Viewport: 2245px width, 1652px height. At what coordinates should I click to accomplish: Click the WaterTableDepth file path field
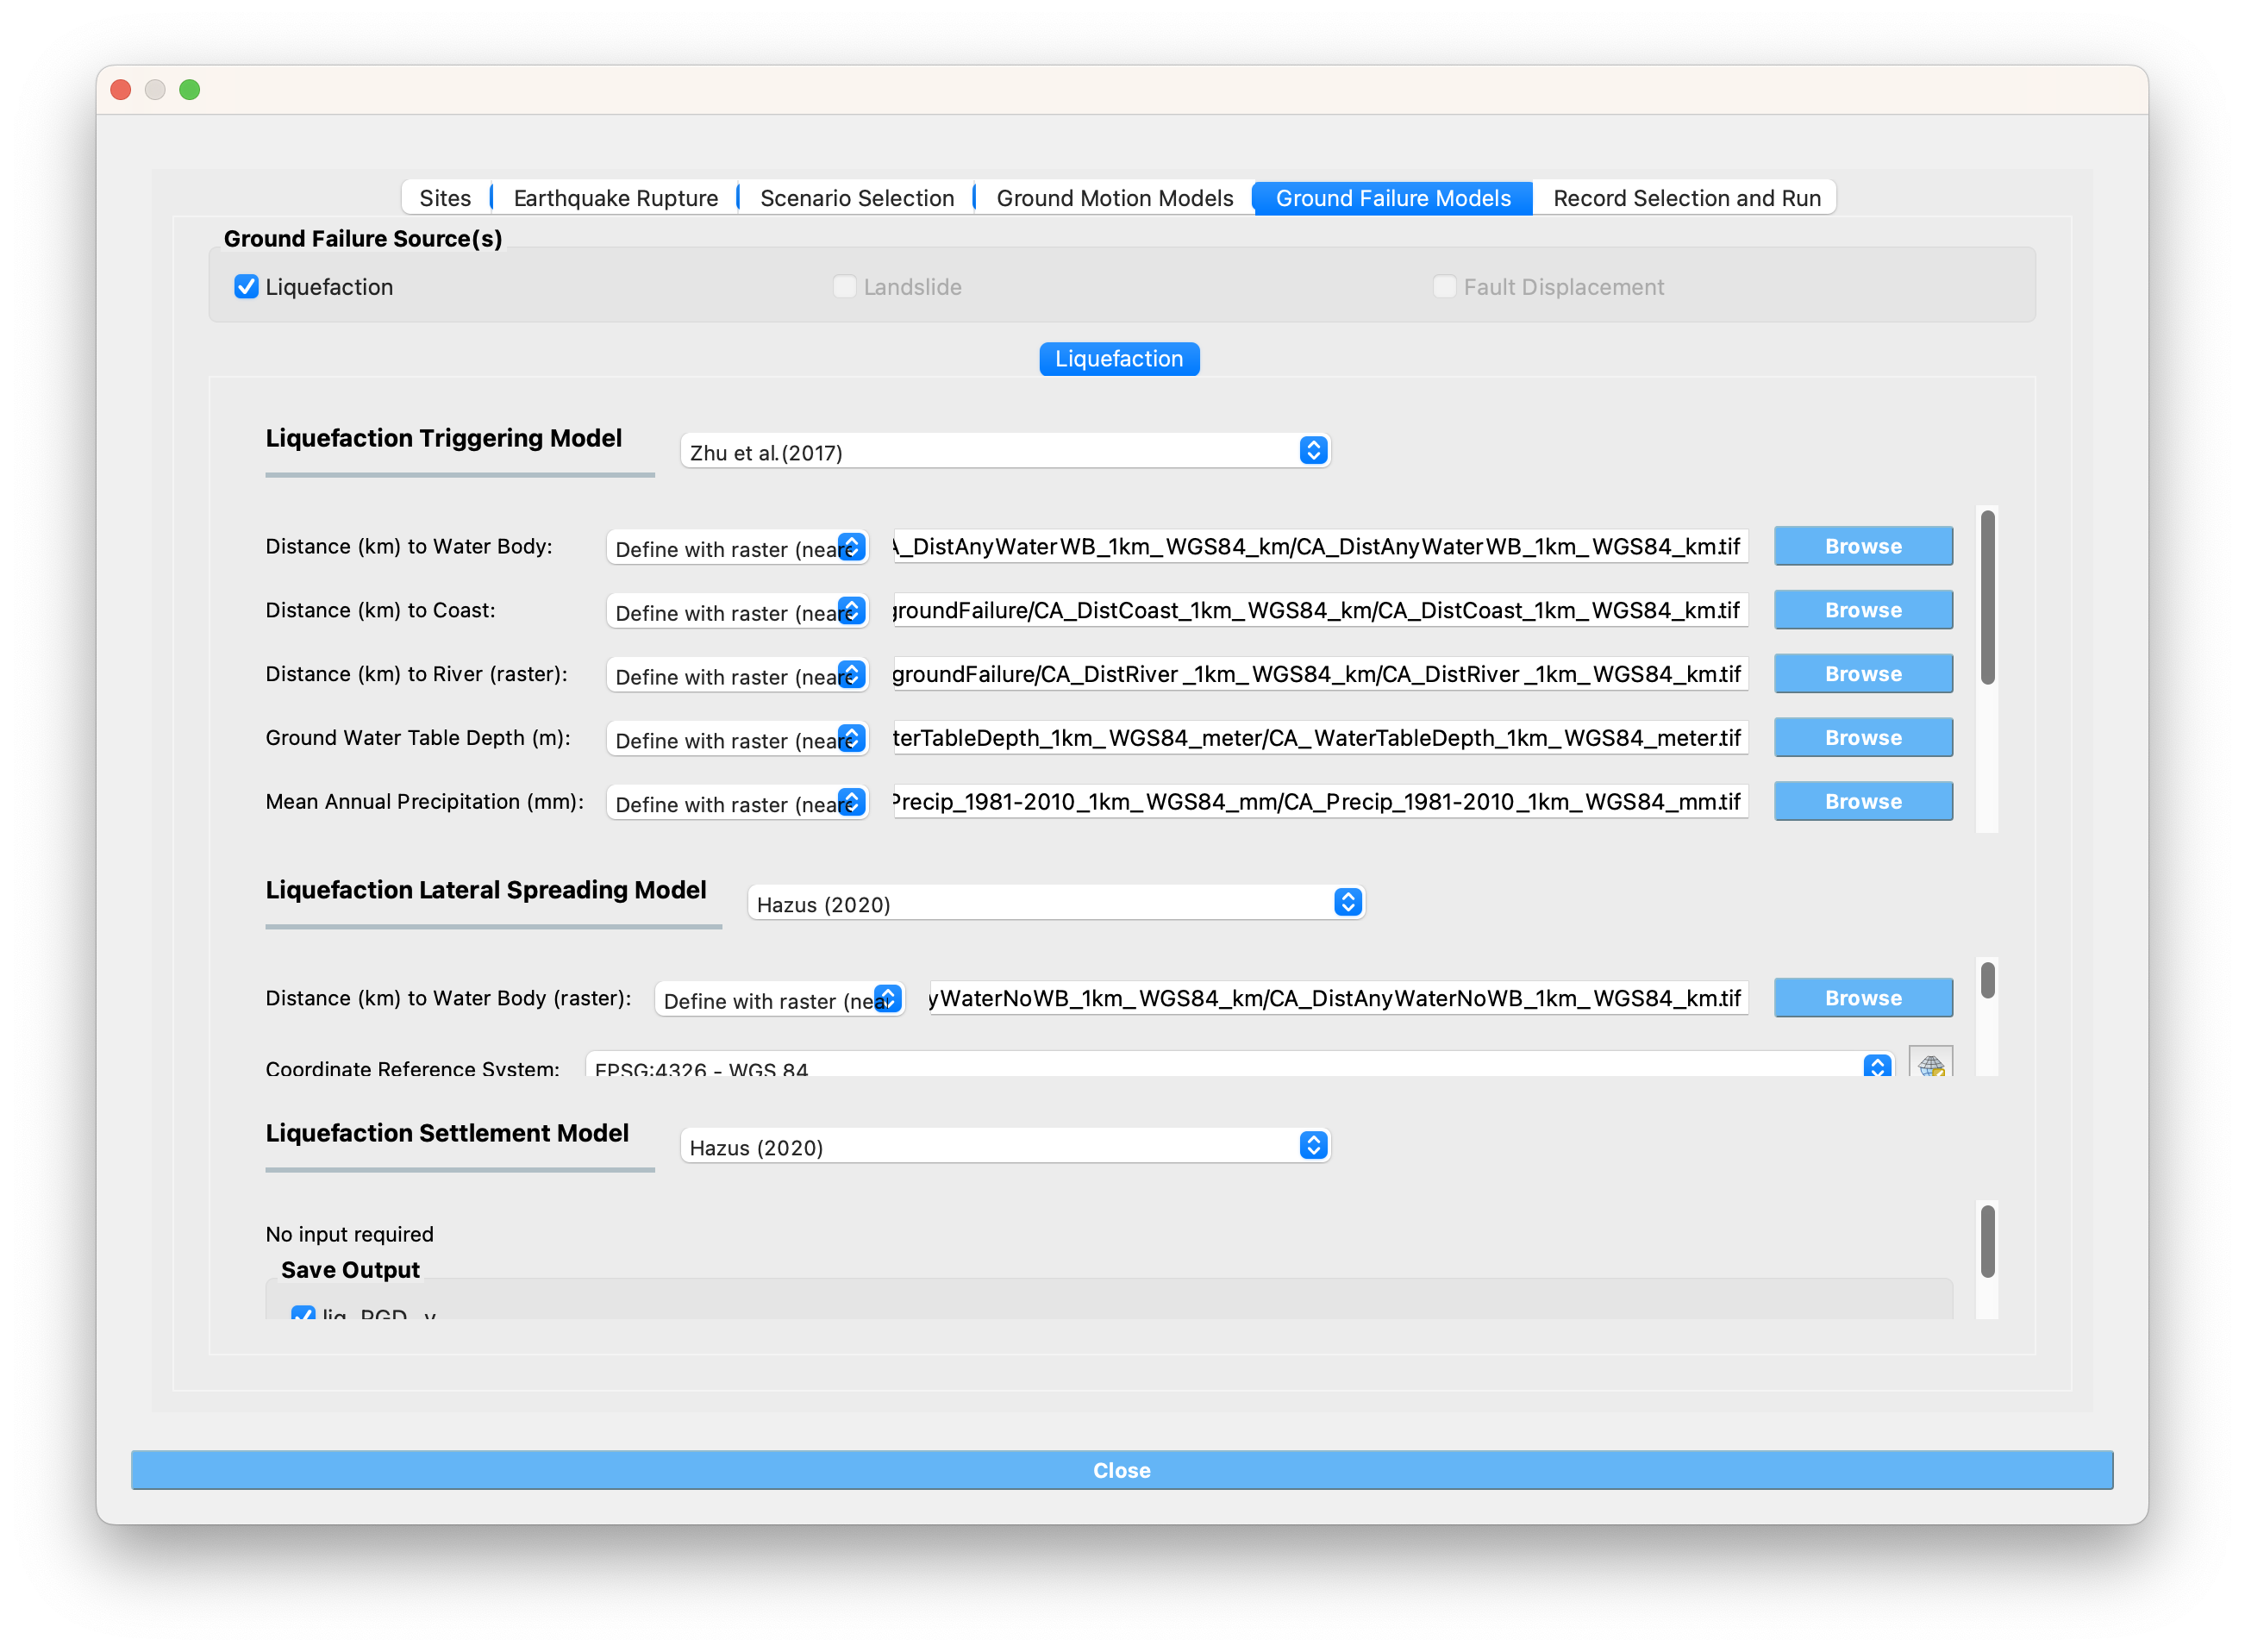point(1320,738)
